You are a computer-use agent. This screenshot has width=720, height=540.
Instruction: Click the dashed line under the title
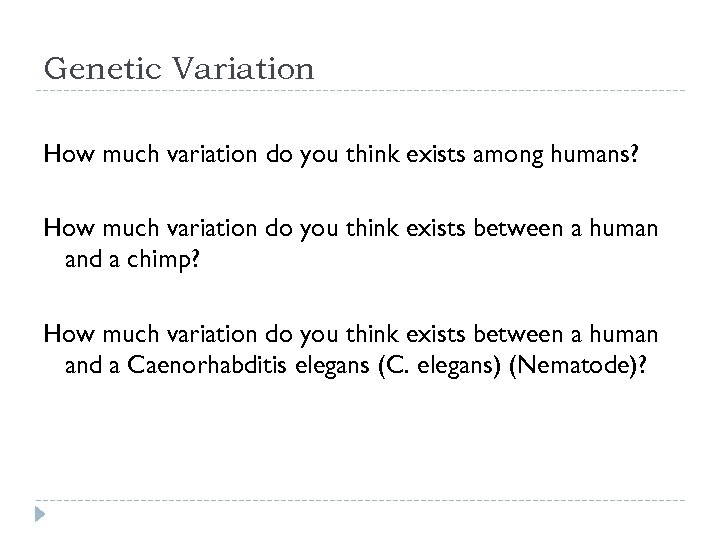(x=360, y=92)
